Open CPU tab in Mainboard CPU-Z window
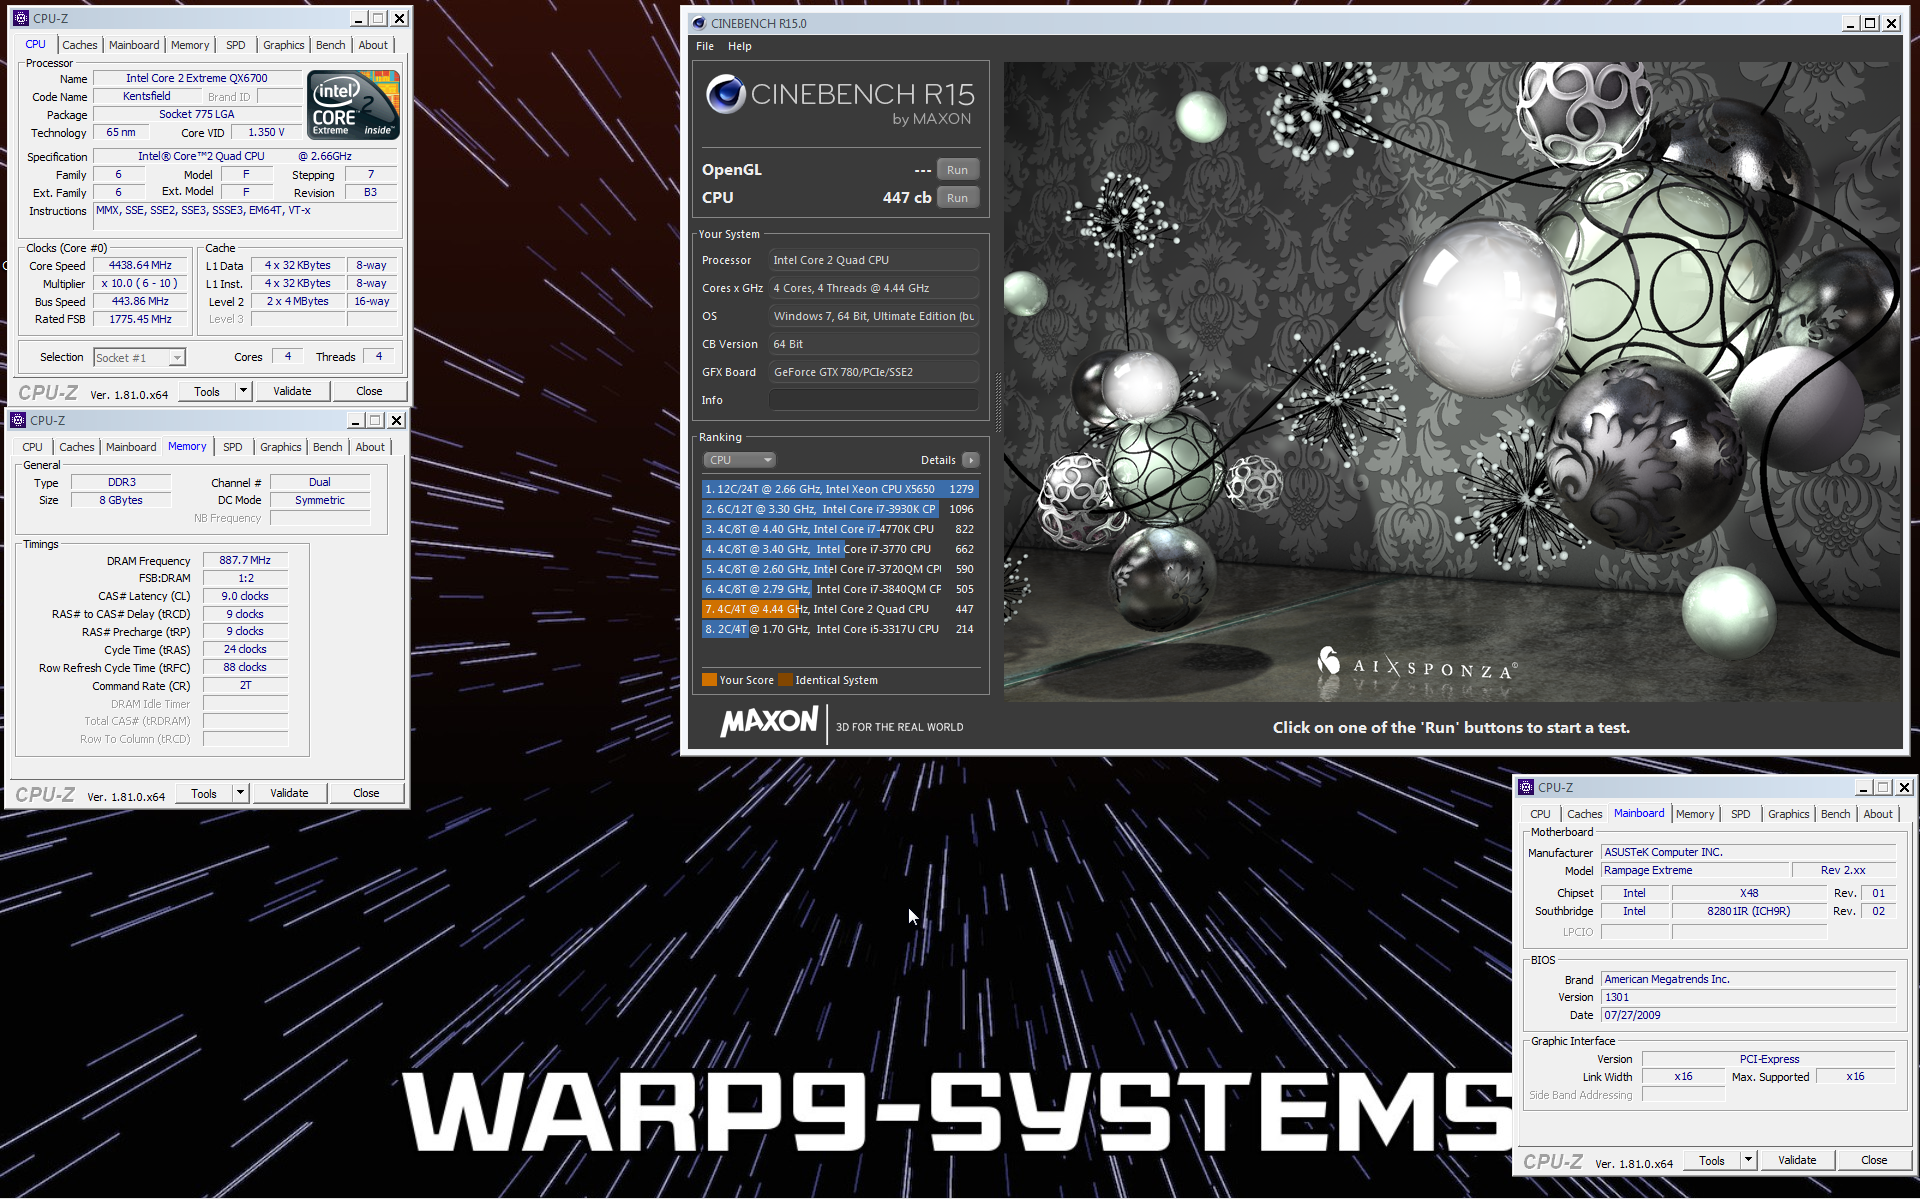The width and height of the screenshot is (1920, 1200). (x=1540, y=814)
